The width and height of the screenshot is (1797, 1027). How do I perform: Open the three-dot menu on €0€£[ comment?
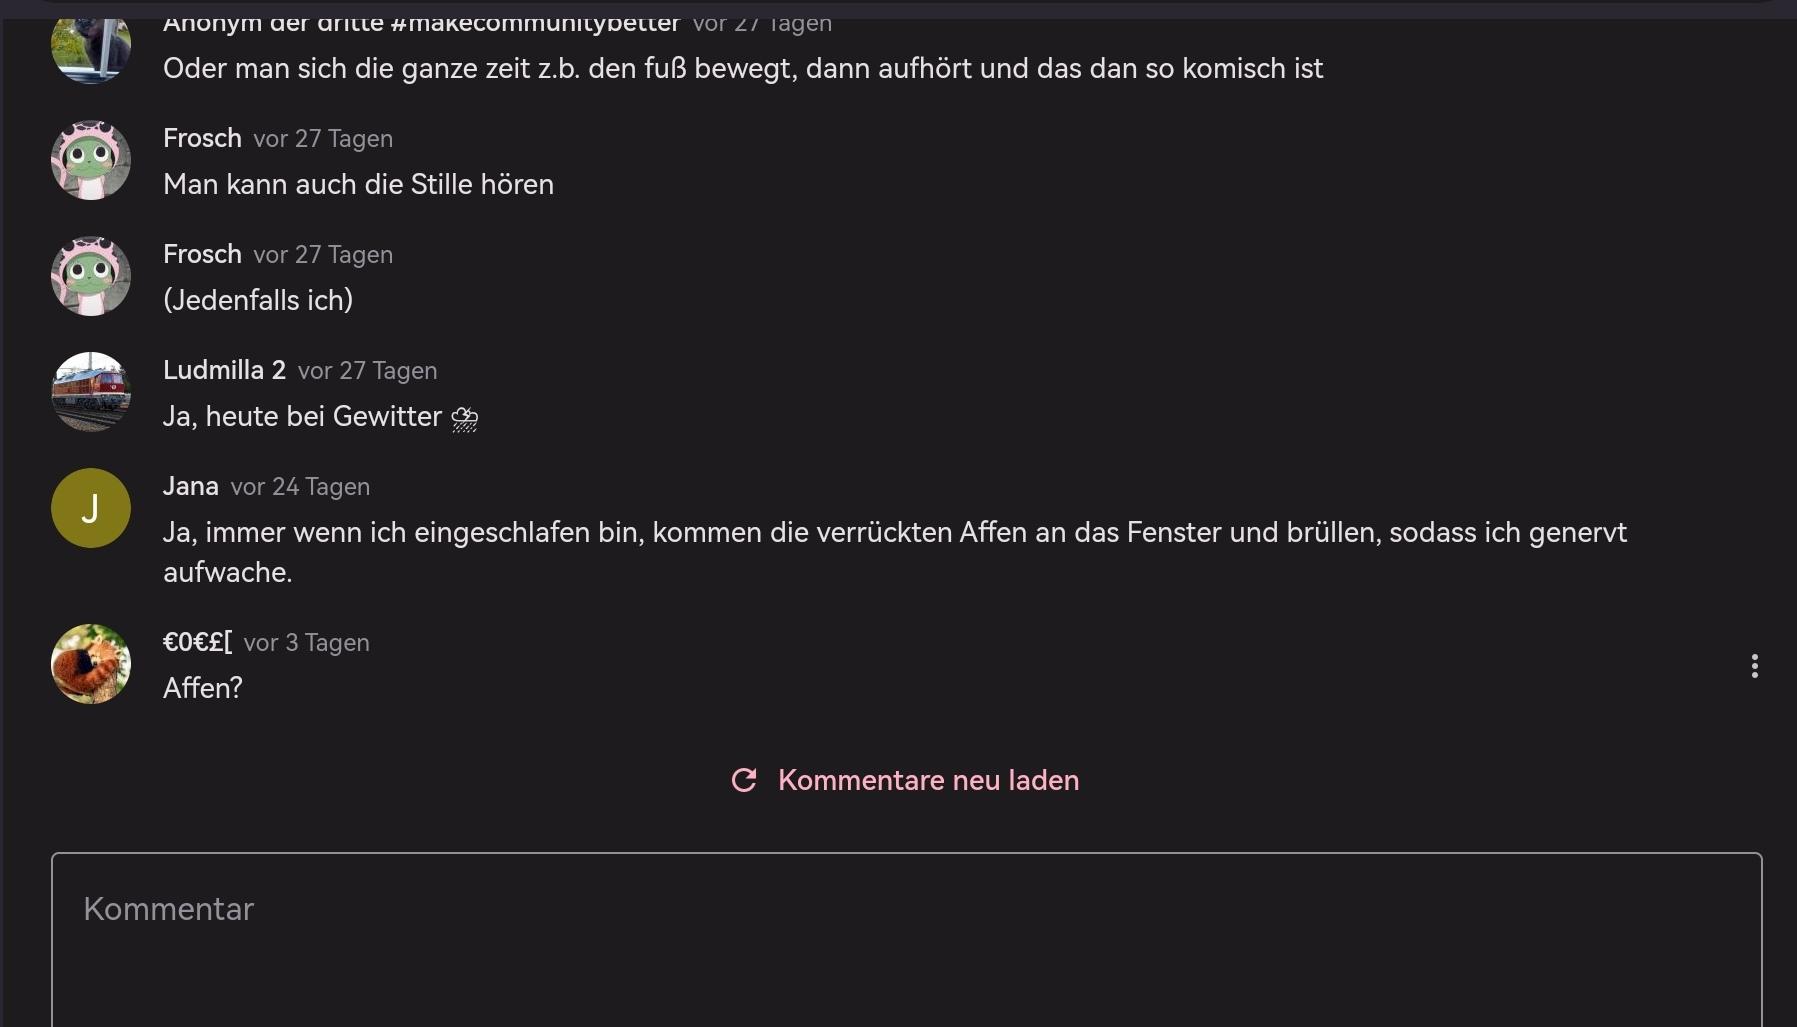click(1754, 666)
